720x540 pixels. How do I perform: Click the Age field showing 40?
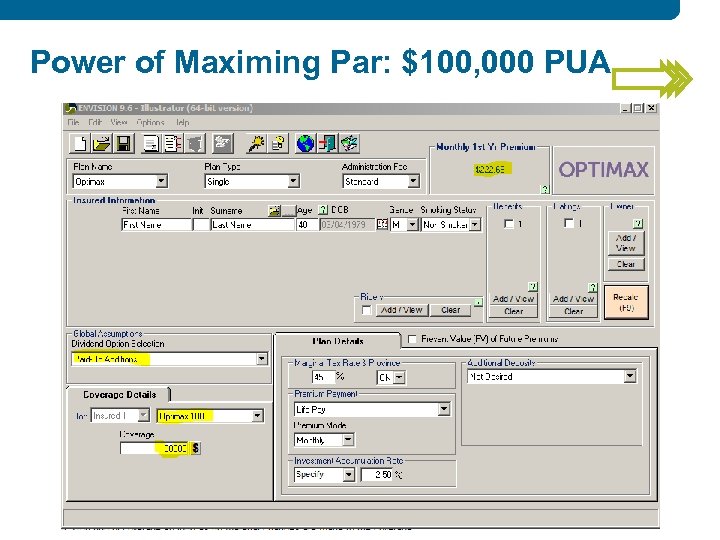coord(307,225)
